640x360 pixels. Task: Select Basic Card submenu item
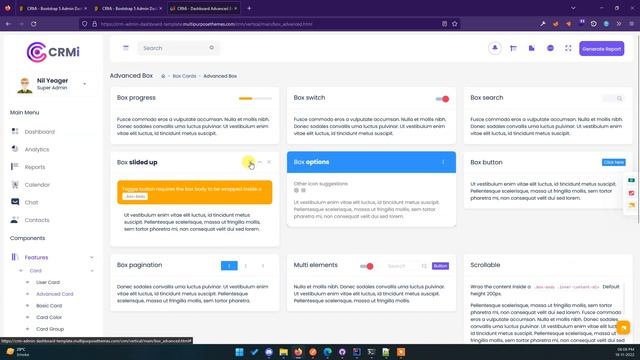pyautogui.click(x=49, y=306)
